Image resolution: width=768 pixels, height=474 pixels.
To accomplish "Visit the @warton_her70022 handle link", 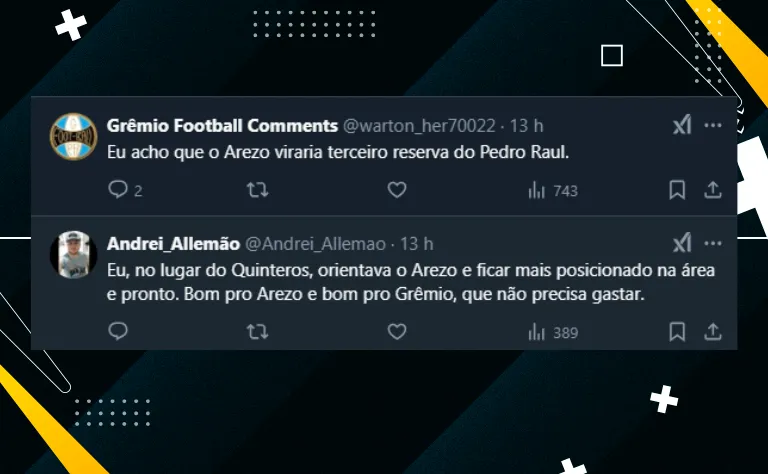I will tap(419, 126).
